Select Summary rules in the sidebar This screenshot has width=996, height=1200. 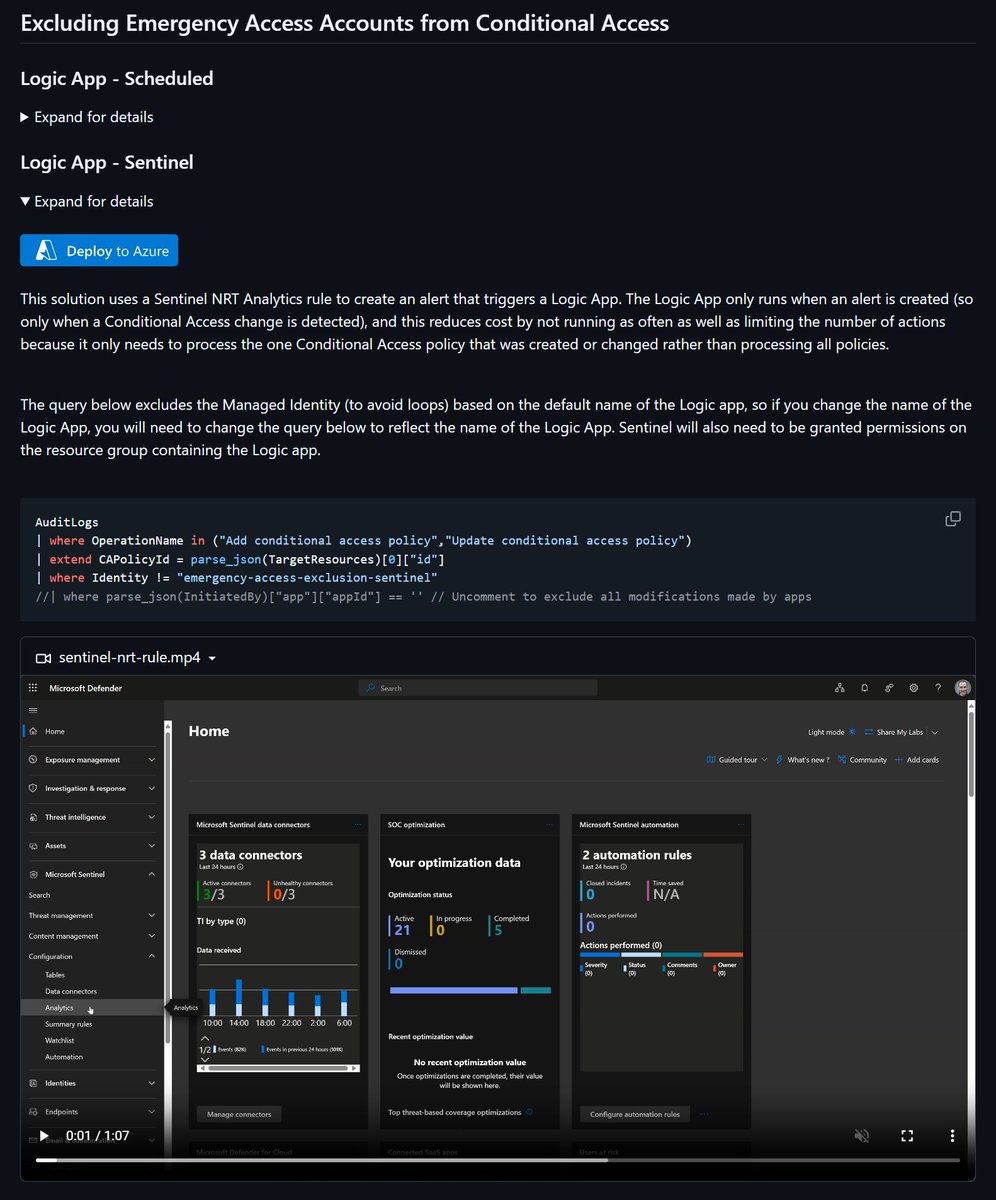click(x=69, y=1024)
